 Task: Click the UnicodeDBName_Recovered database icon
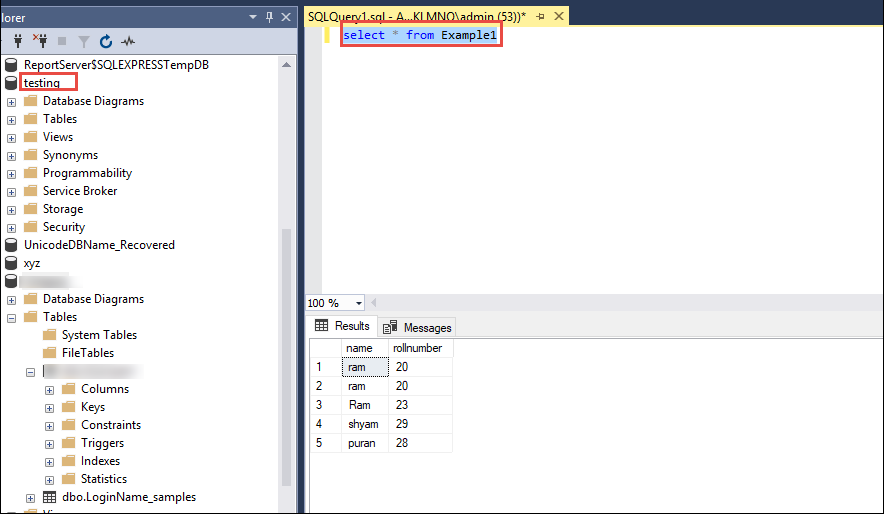pos(11,245)
